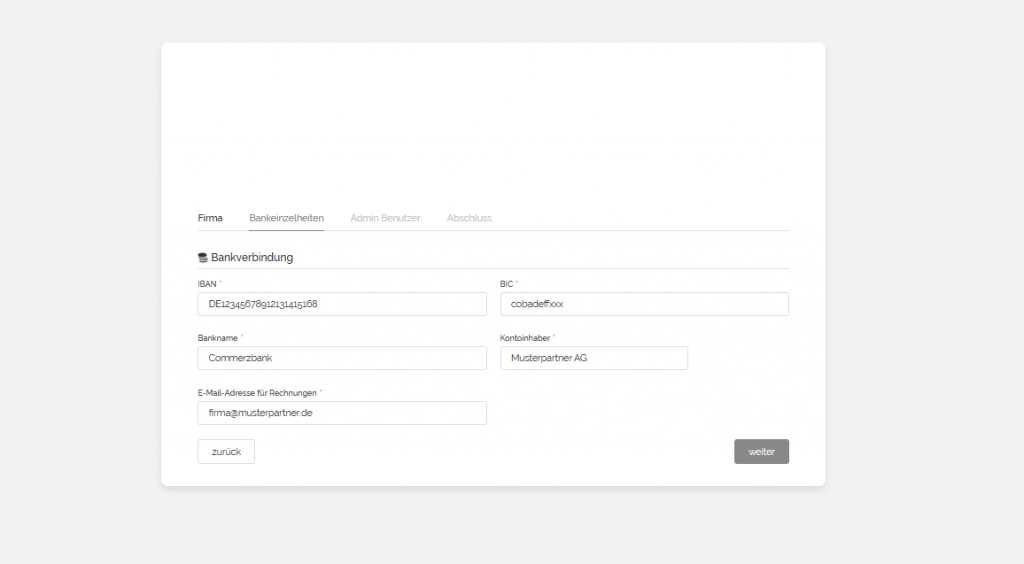Click the Bankverbindung section heading
The image size is (1024, 564).
pyautogui.click(x=252, y=258)
